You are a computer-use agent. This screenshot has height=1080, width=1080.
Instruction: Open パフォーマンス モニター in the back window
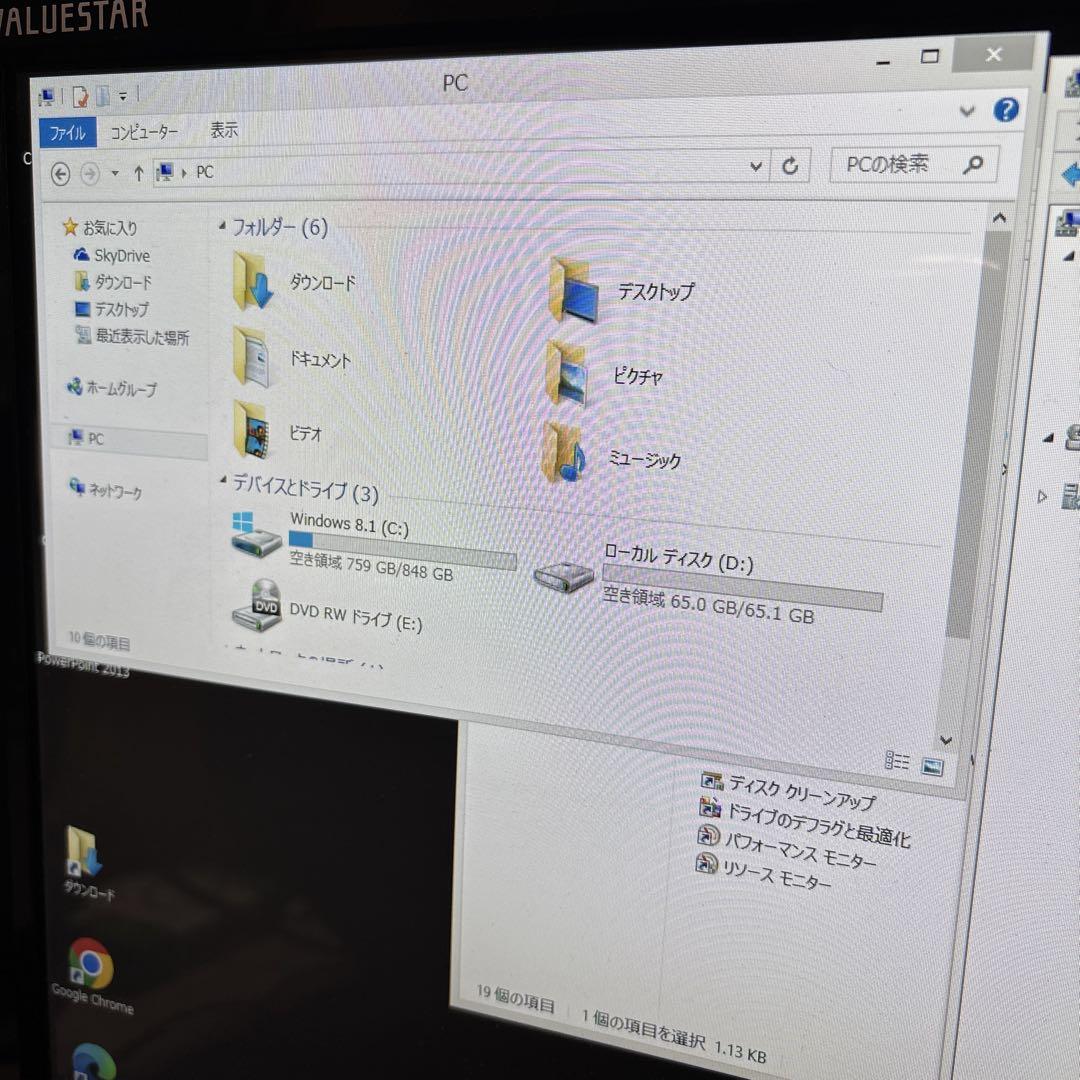pos(800,848)
